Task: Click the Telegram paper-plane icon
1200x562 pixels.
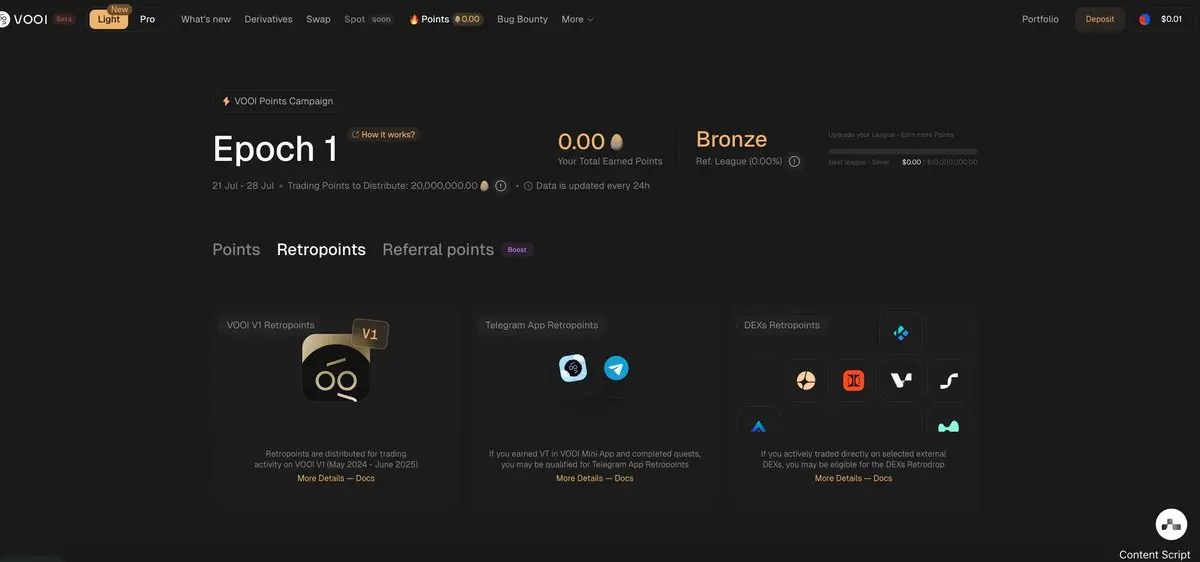Action: pos(616,369)
